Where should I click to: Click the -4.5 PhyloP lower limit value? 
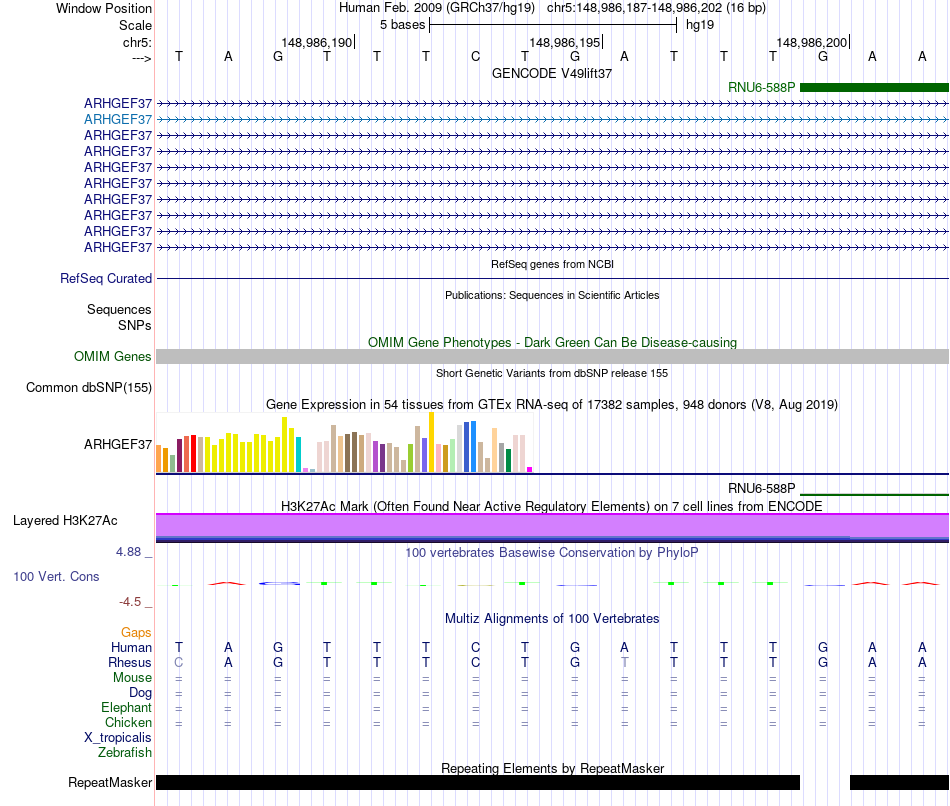pos(130,602)
